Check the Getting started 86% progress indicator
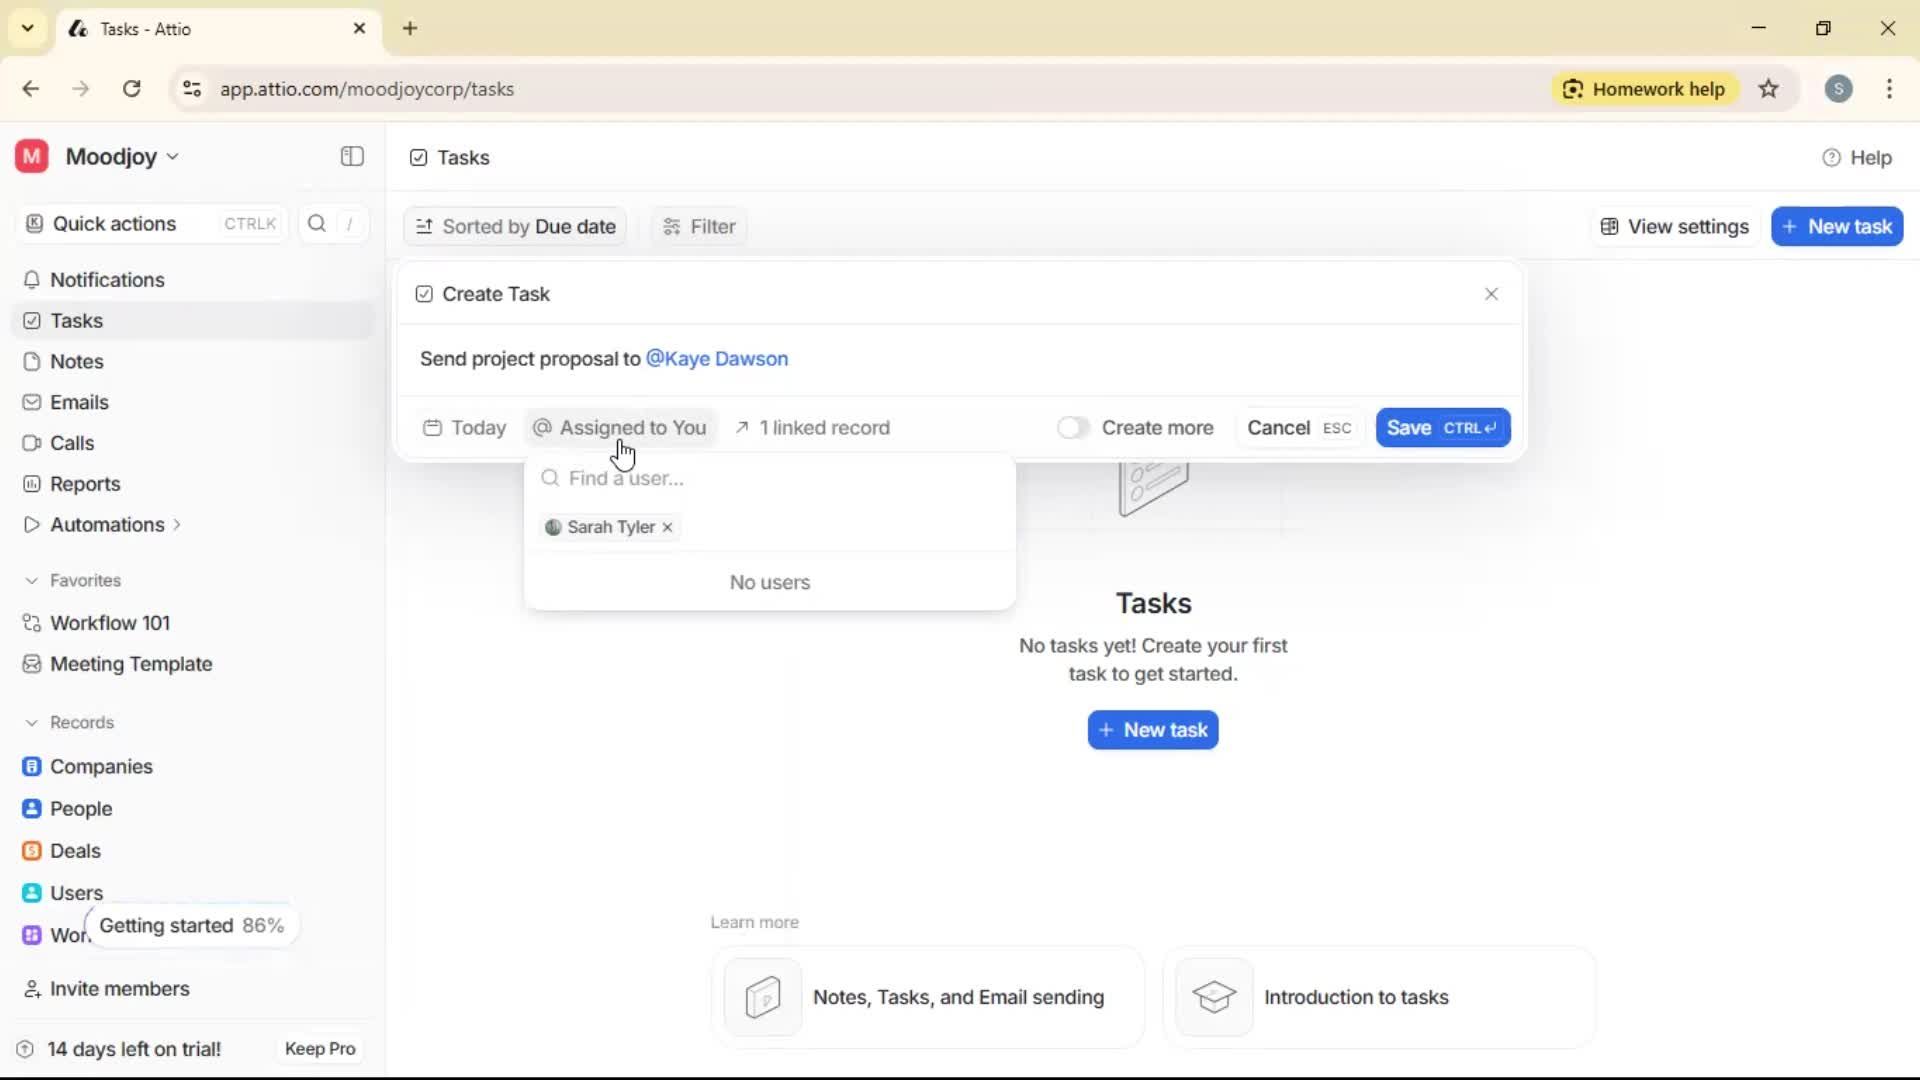 coord(192,925)
